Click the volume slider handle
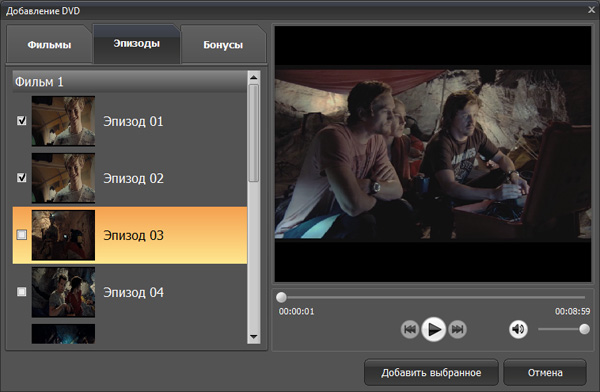Screen dimensions: 600x392 pos(584,329)
